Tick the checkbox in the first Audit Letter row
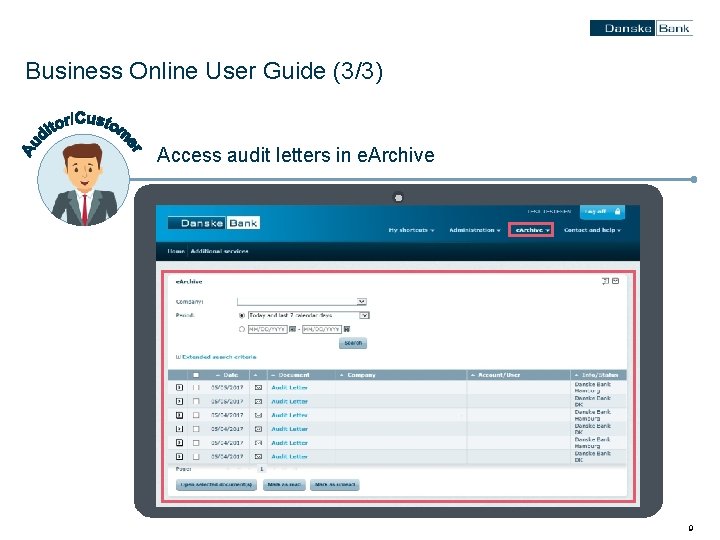Image resolution: width=720 pixels, height=540 pixels. coord(196,388)
